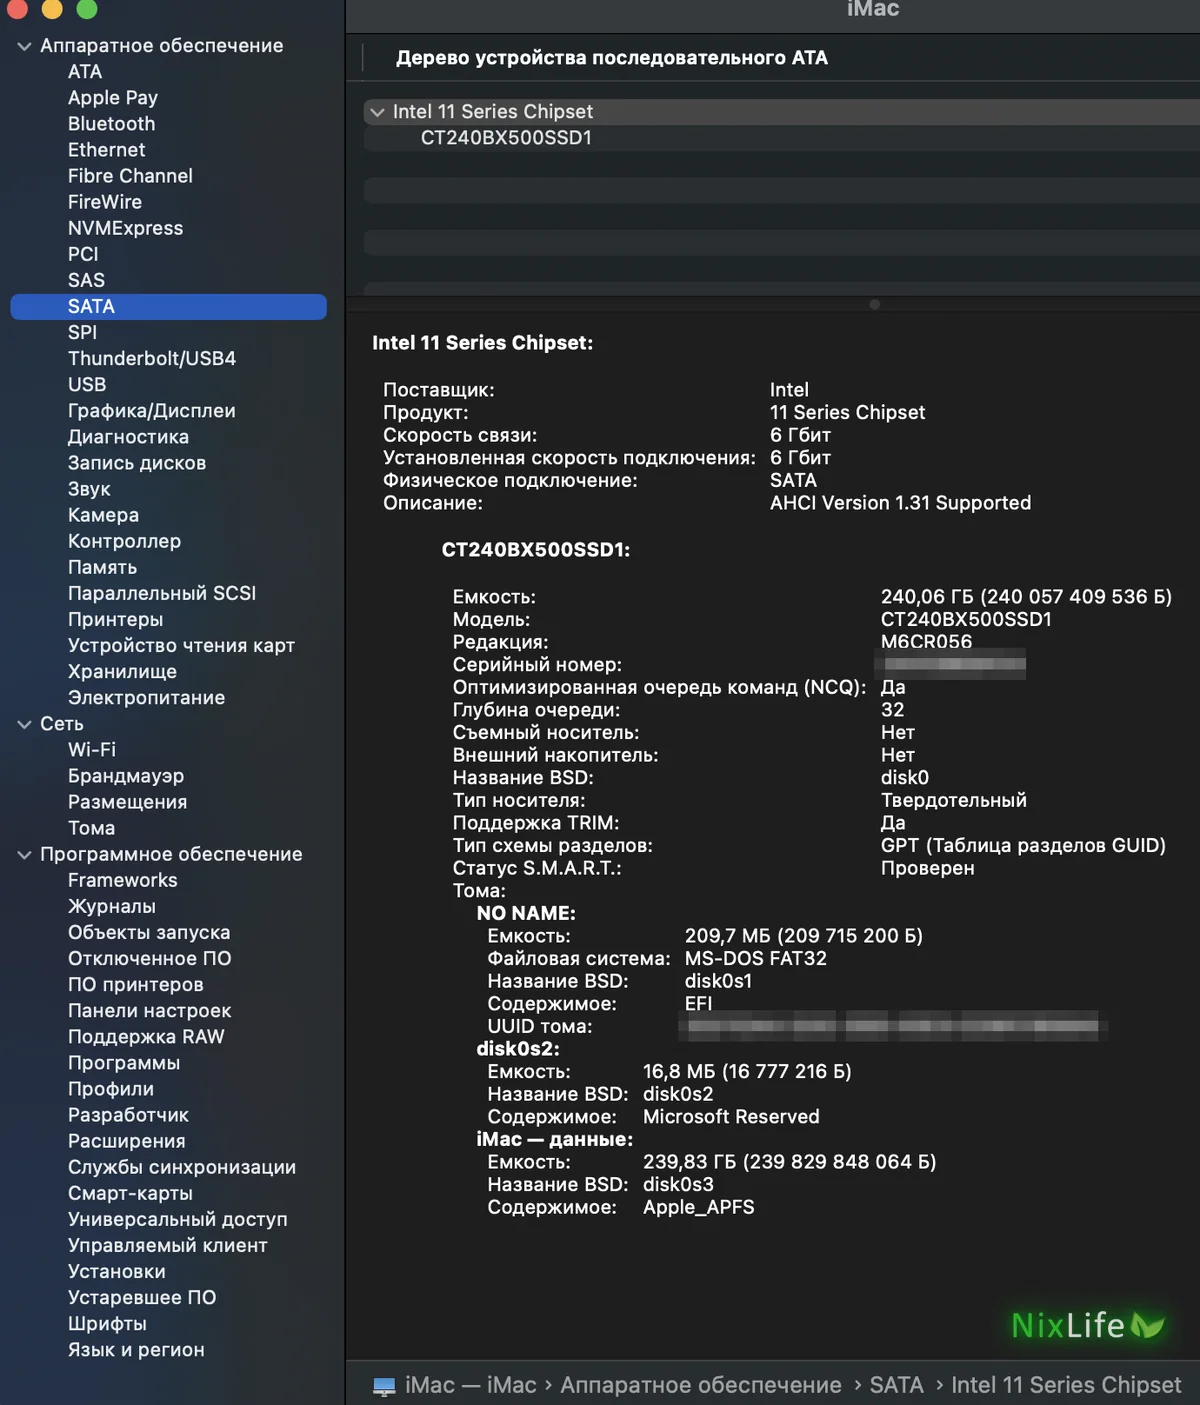
Task: Show Bluetooth hardware information
Action: (x=111, y=124)
